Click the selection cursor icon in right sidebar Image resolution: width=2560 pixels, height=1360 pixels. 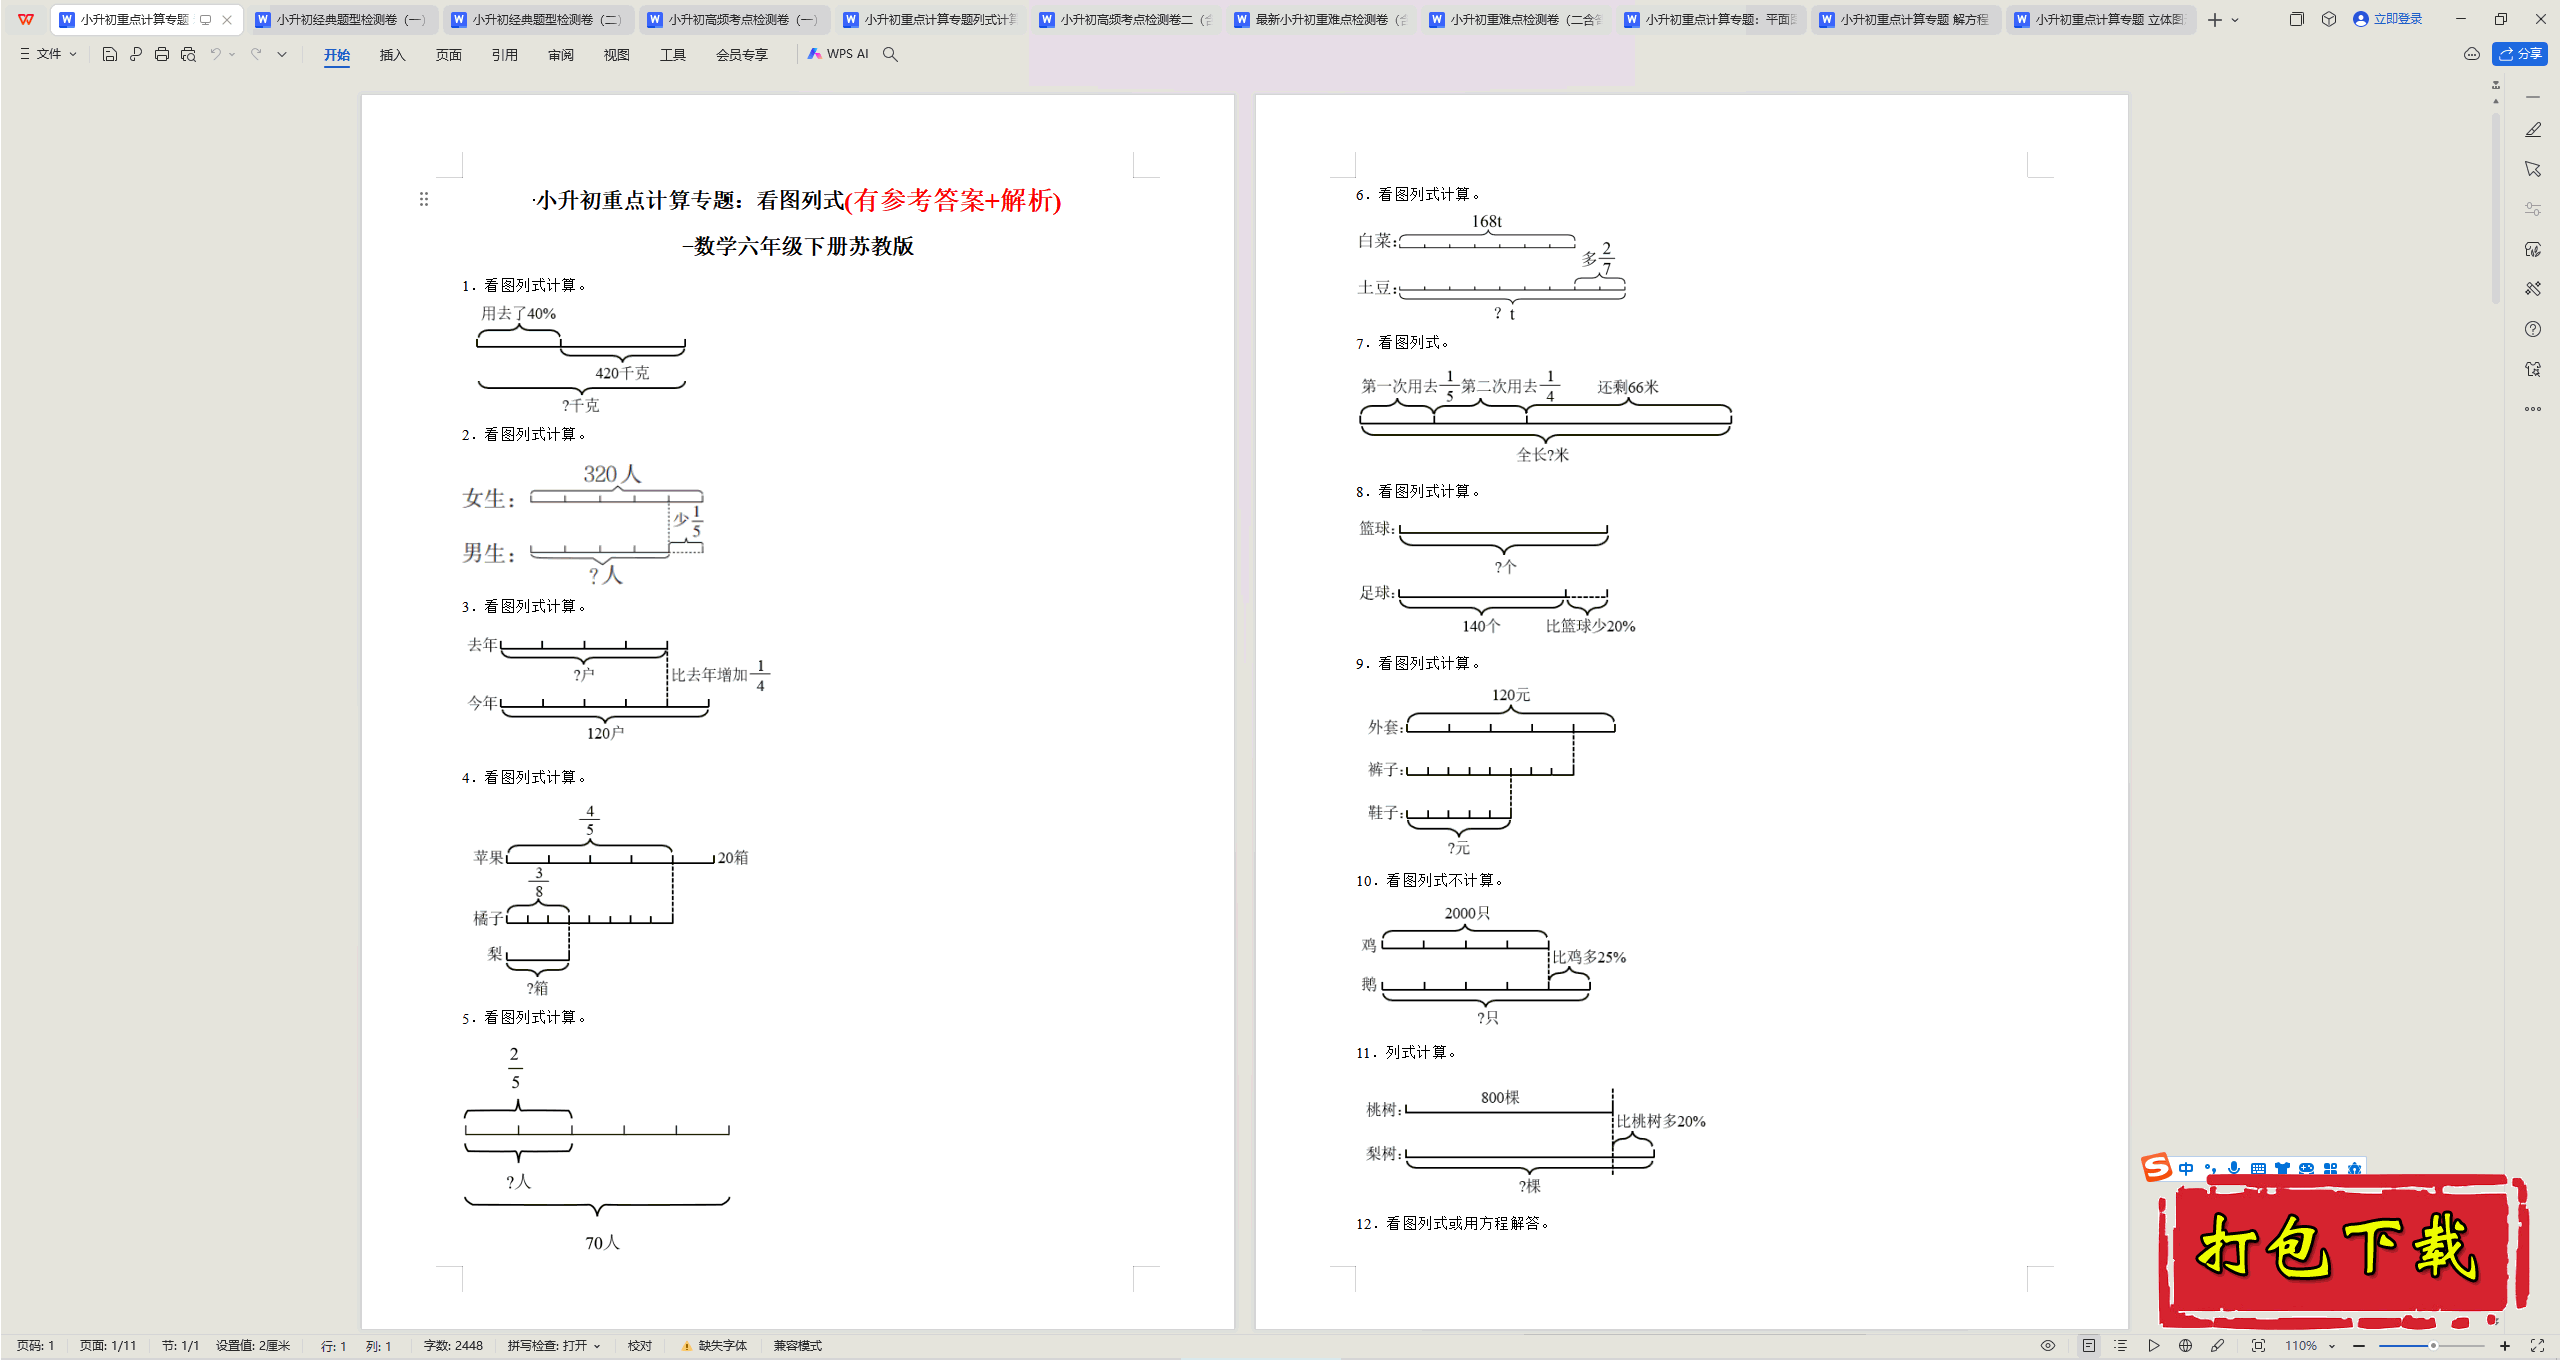click(2533, 169)
